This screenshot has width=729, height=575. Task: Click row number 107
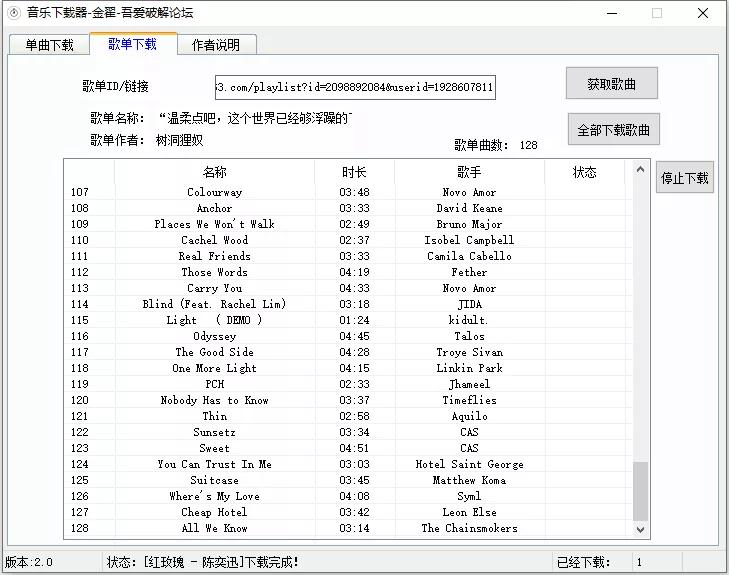[x=80, y=192]
